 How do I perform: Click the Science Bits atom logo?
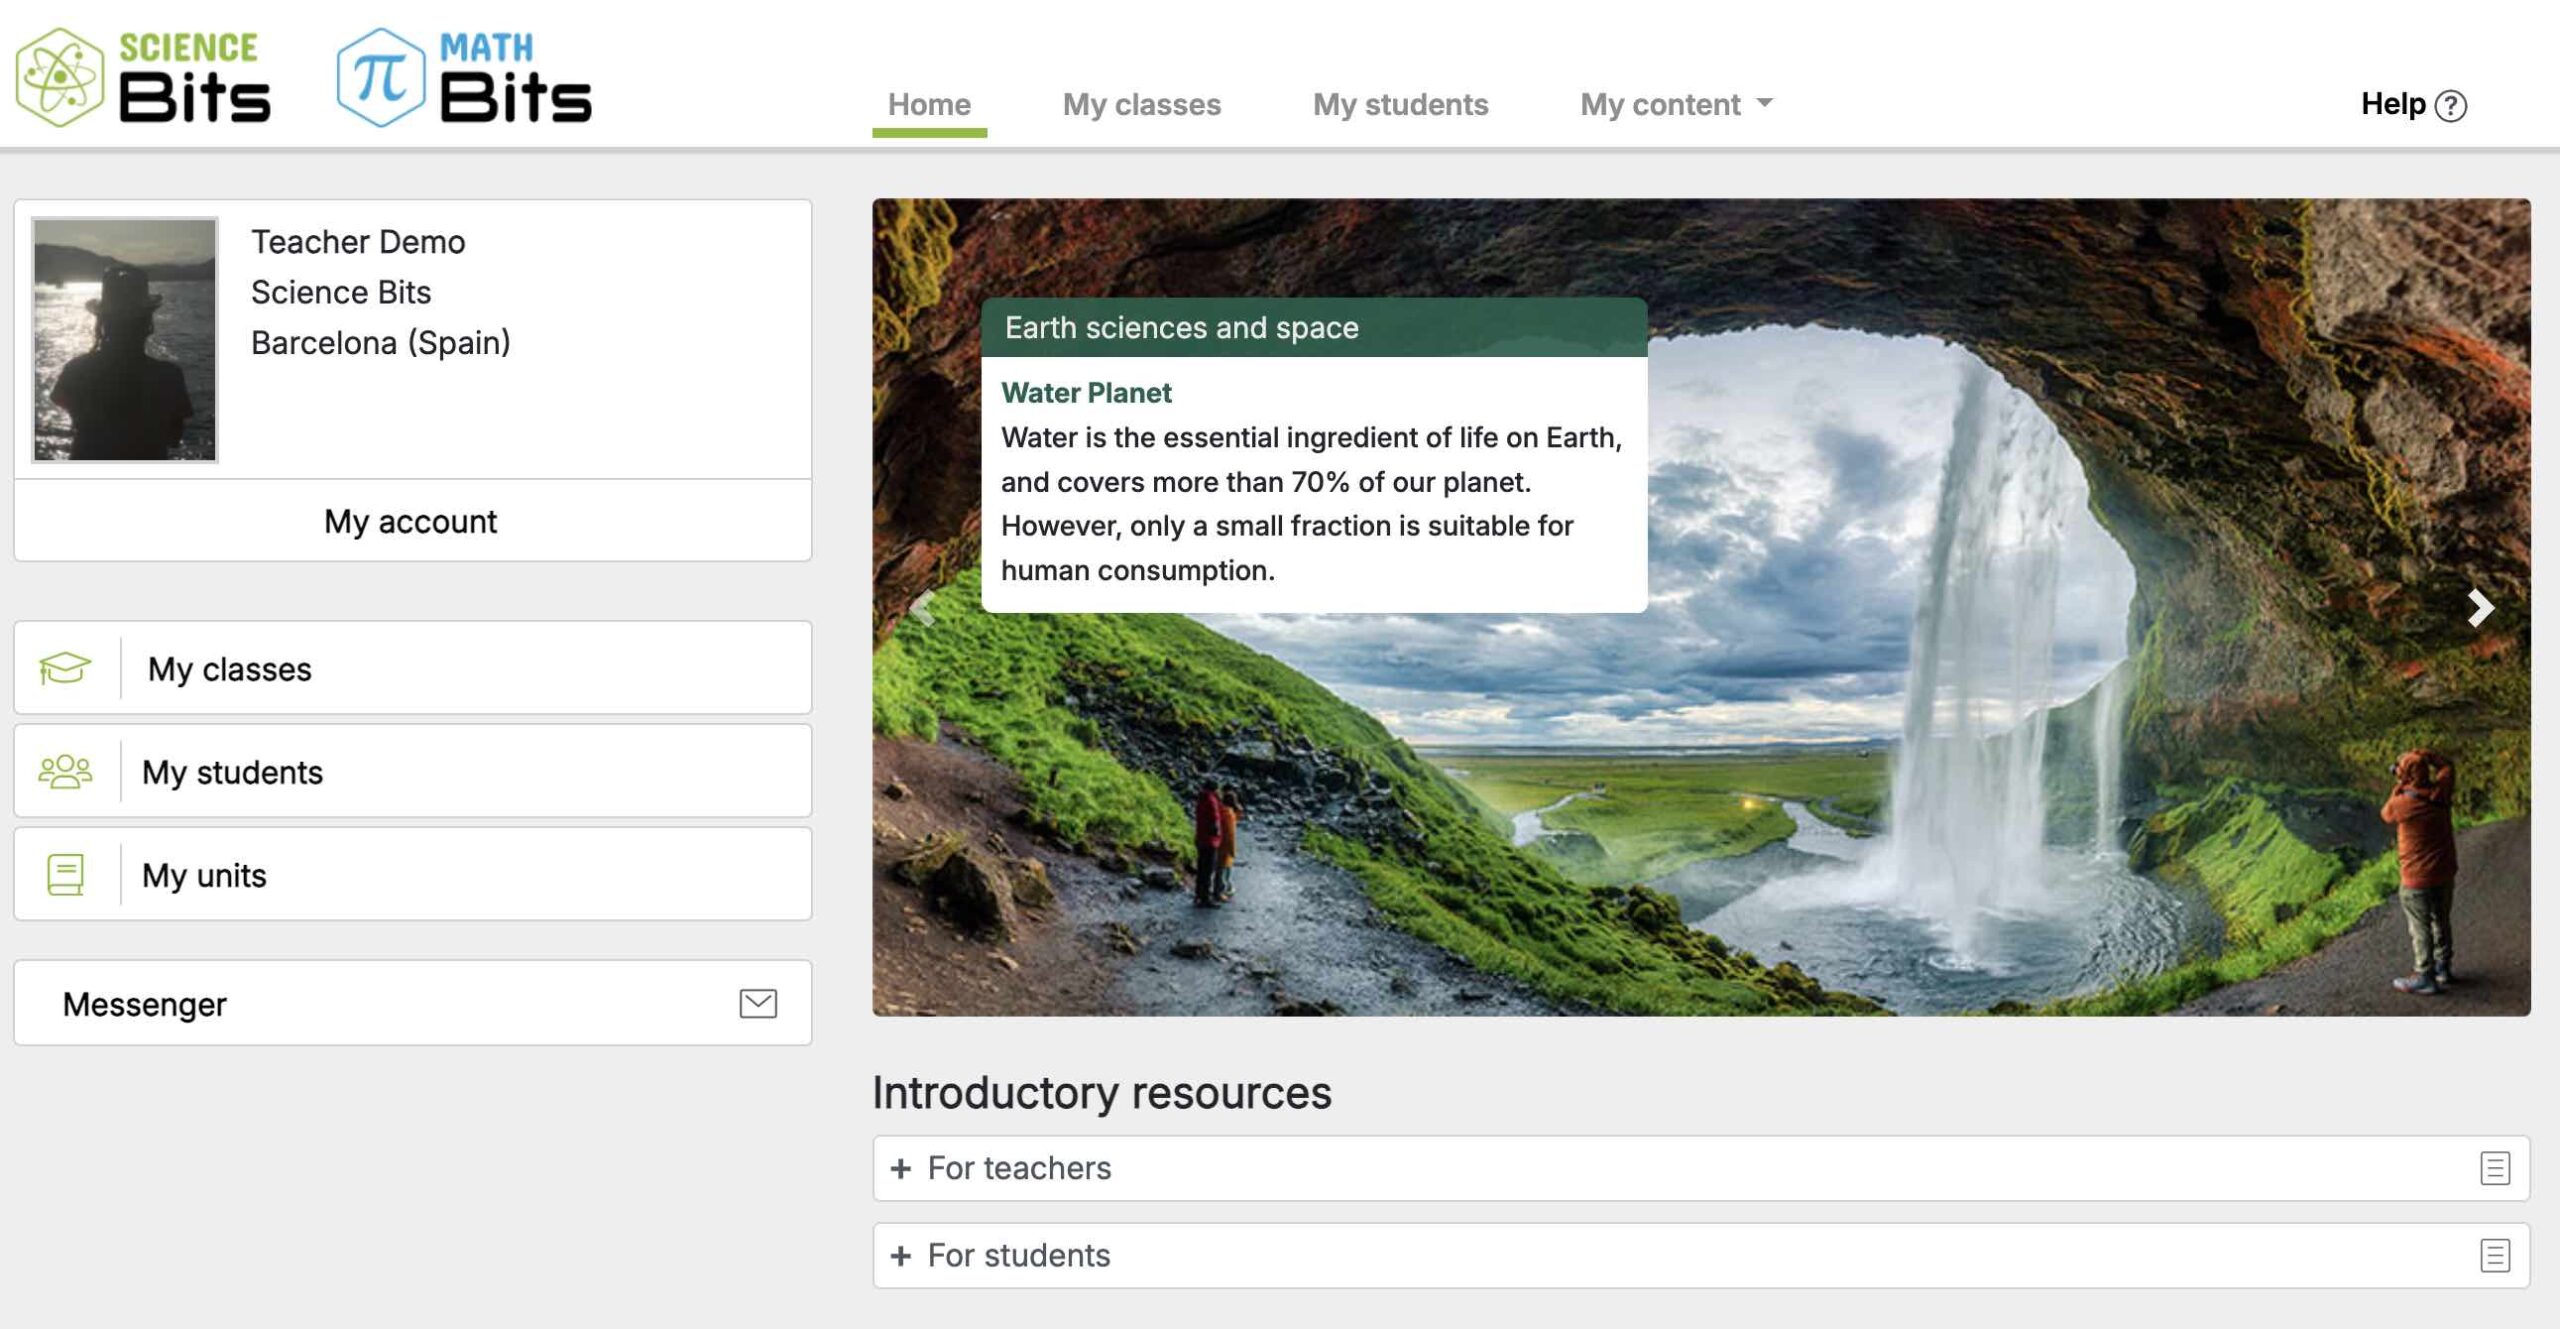tap(60, 77)
